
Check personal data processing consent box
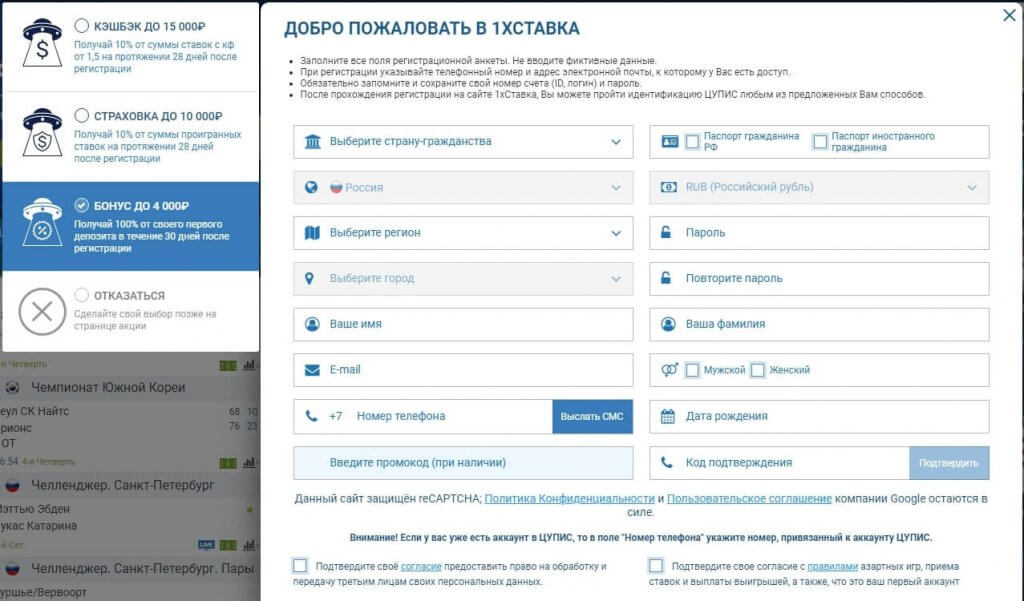pyautogui.click(x=300, y=566)
